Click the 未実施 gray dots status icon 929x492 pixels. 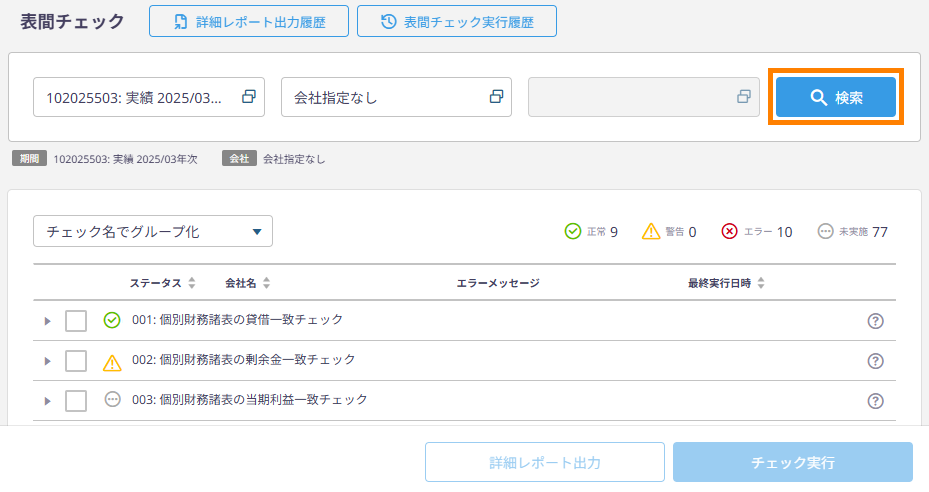point(825,231)
